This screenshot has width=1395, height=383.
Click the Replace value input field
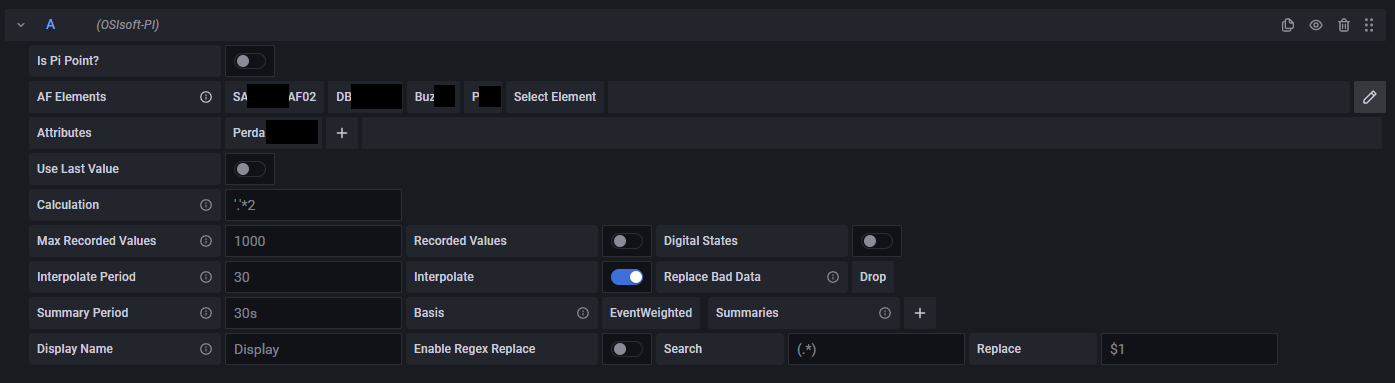[1189, 349]
